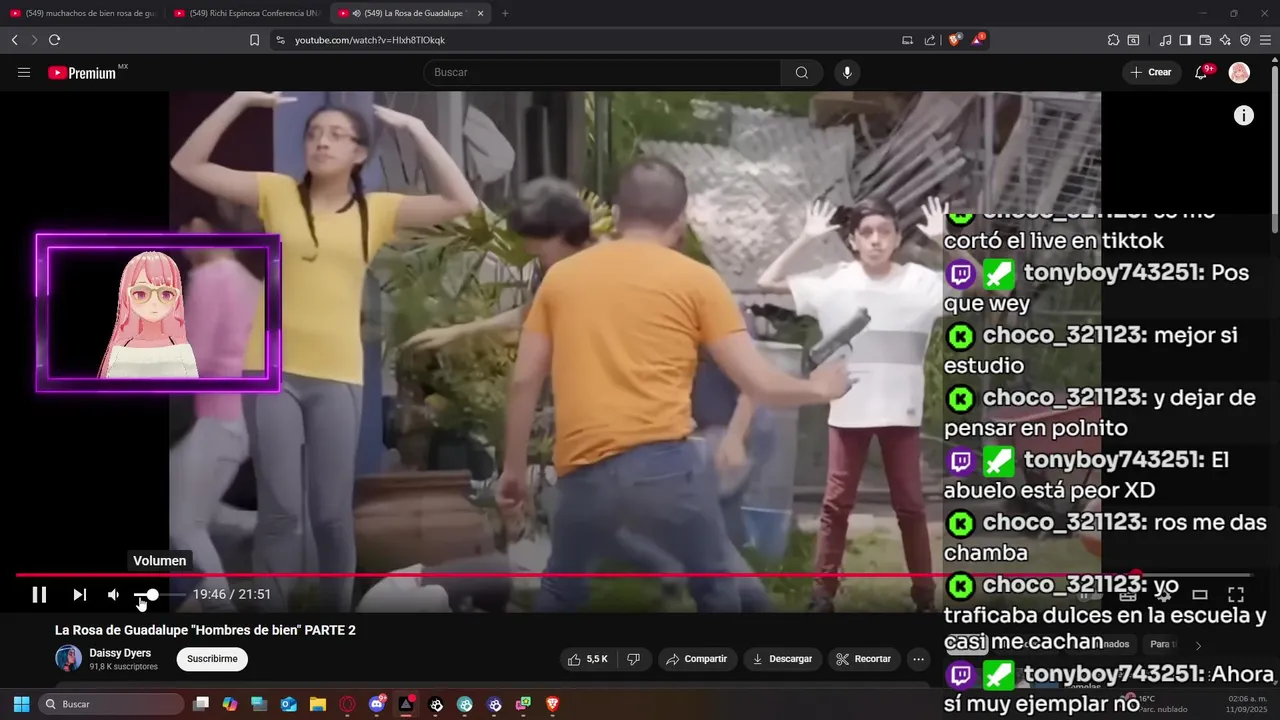This screenshot has width=1280, height=720.
Task: Click the youtube.com address bar URL
Action: point(370,40)
